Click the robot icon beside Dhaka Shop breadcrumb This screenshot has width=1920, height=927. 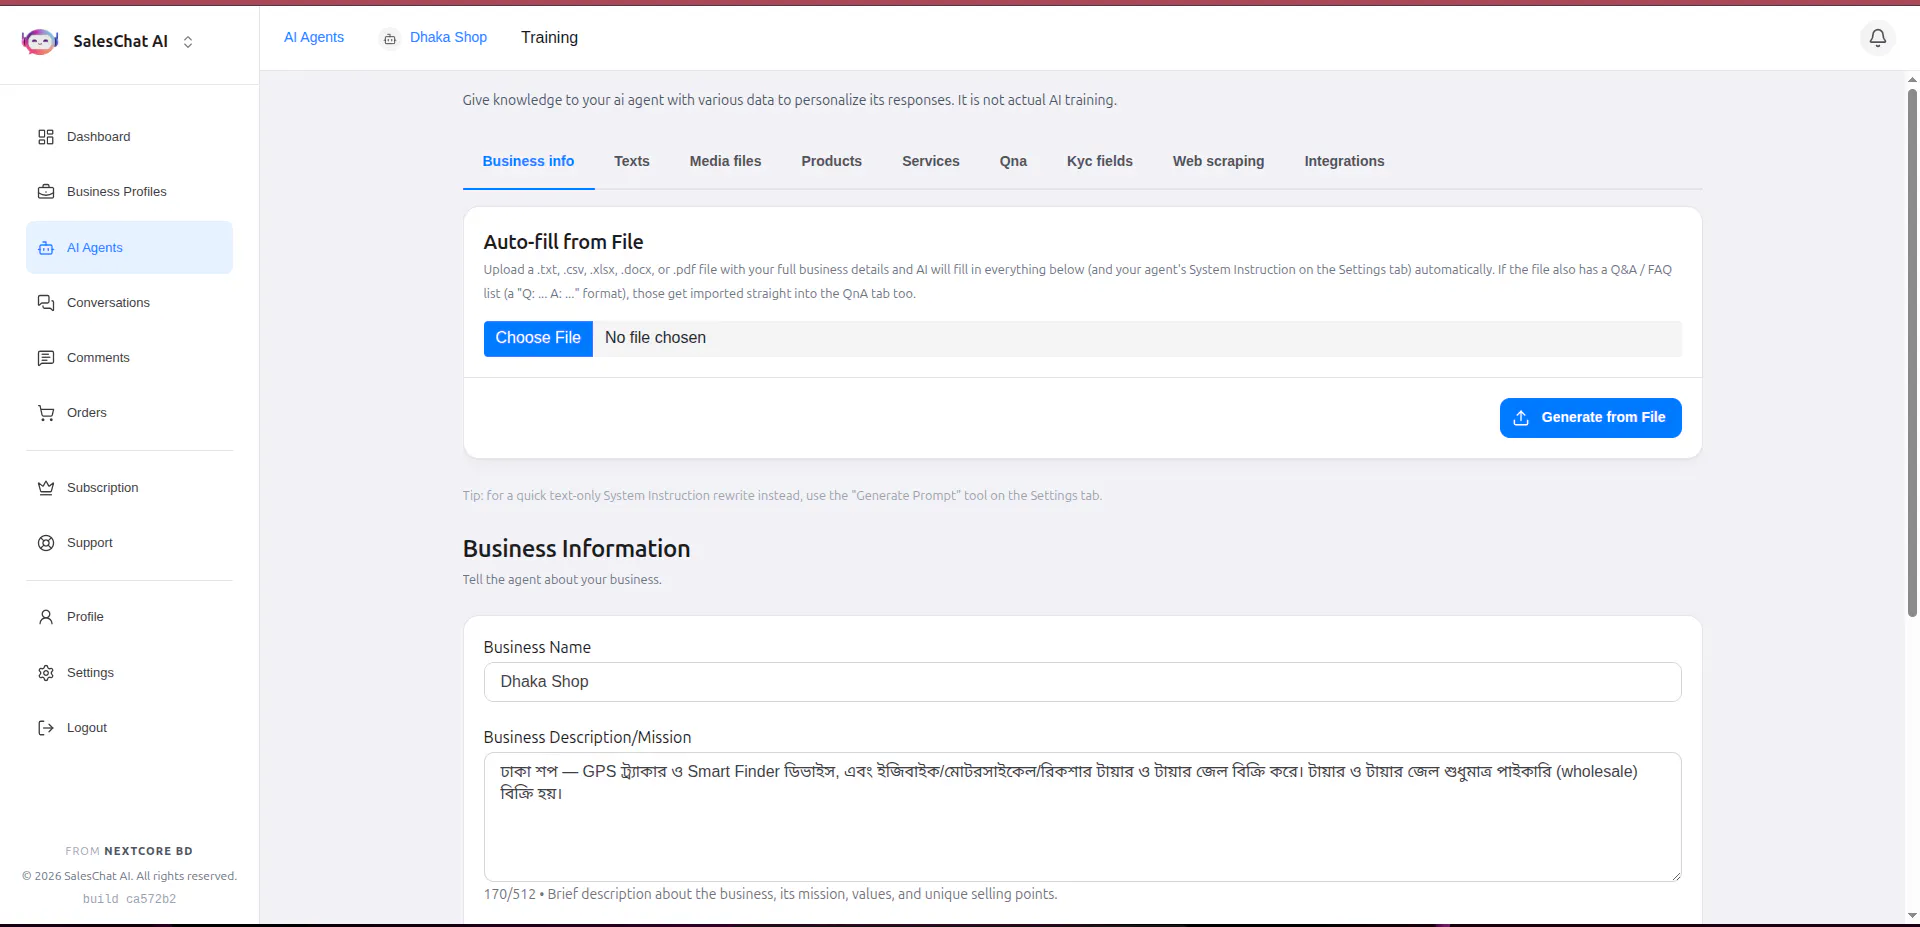390,38
